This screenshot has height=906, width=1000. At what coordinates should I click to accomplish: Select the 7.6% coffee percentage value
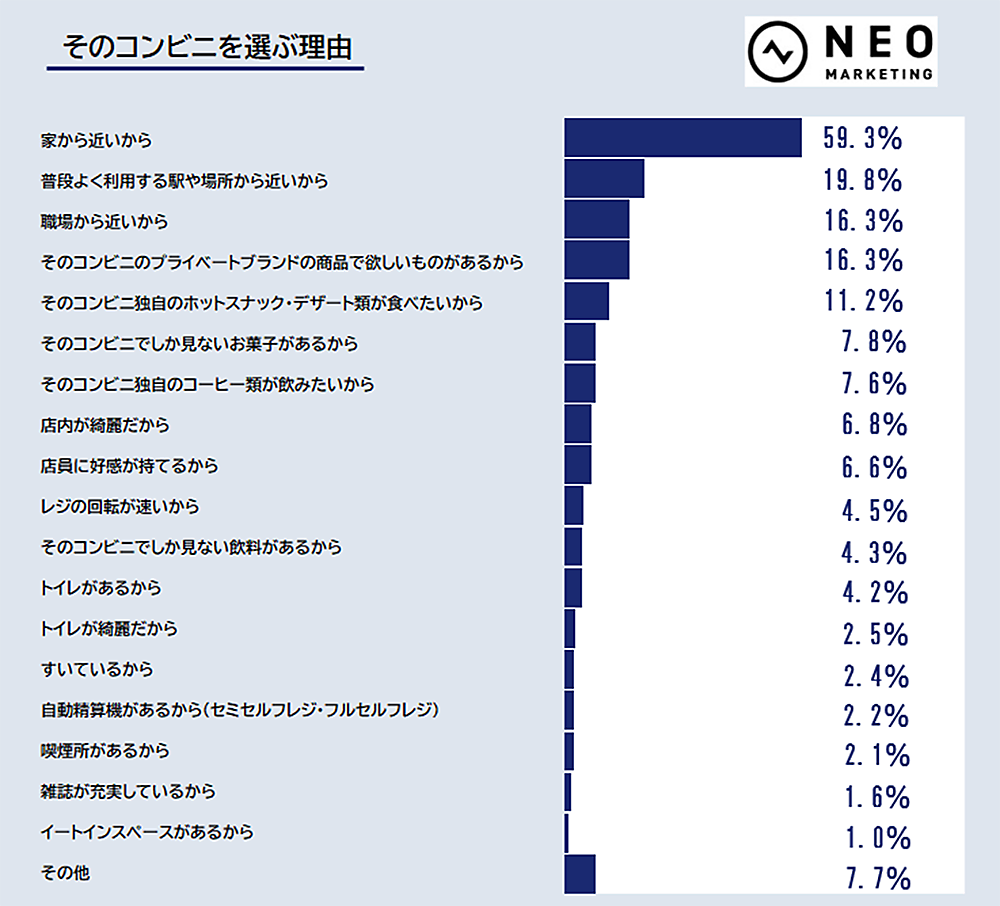(x=874, y=384)
